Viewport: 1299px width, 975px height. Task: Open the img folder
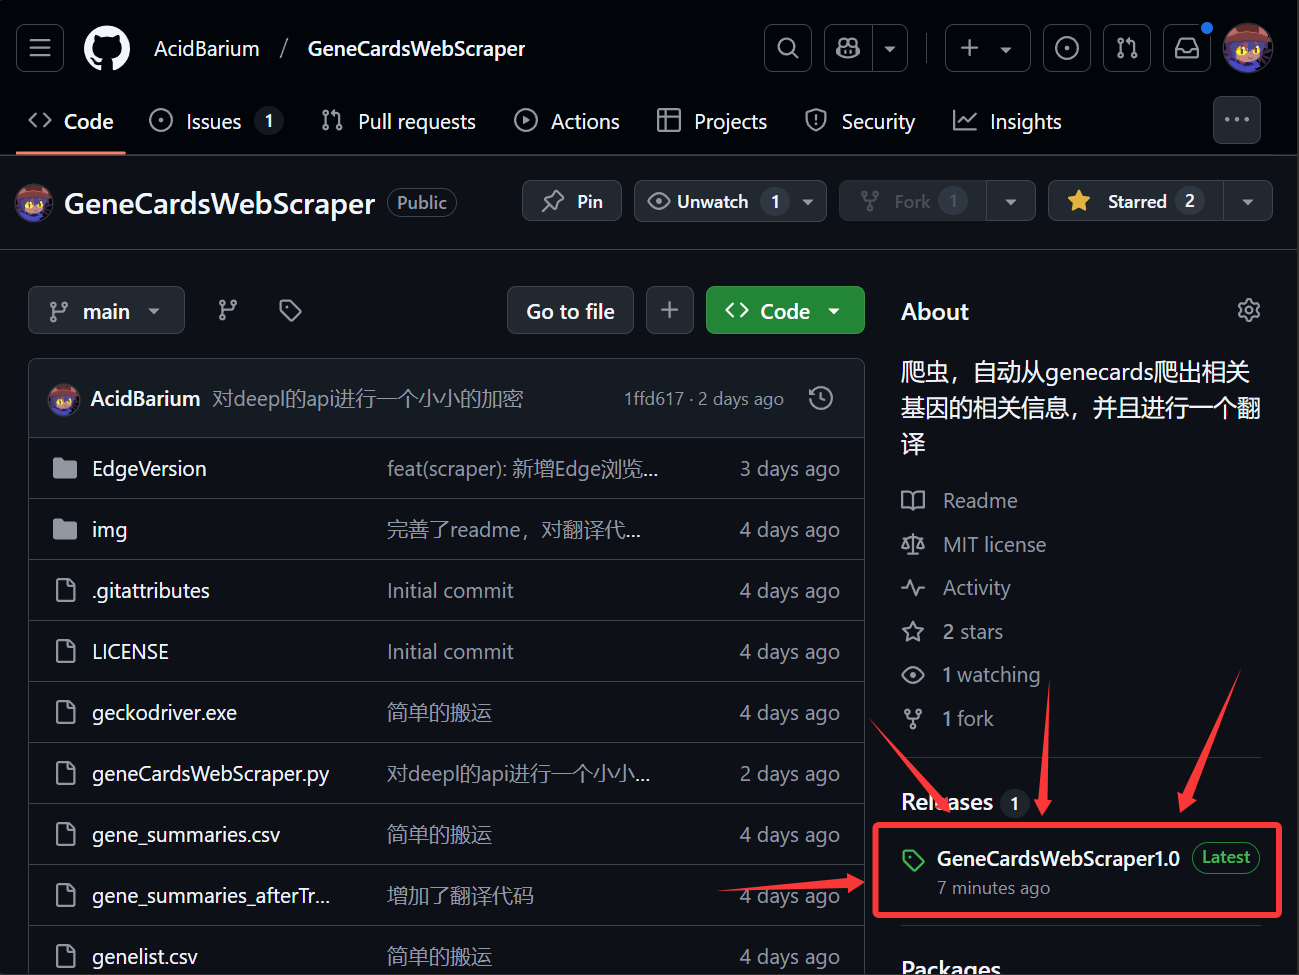[109, 529]
